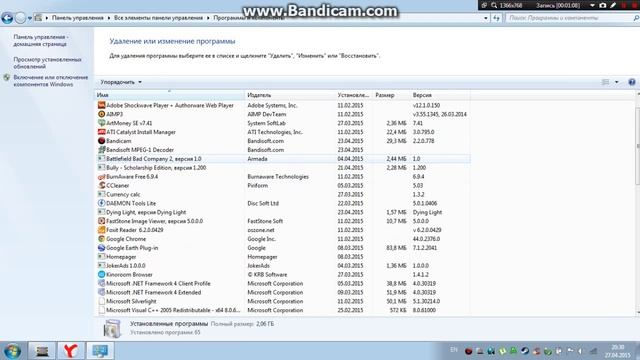Image resolution: width=640 pixels, height=360 pixels.
Task: Click publisher Disc Soft Ltd cell
Action: click(x=263, y=203)
